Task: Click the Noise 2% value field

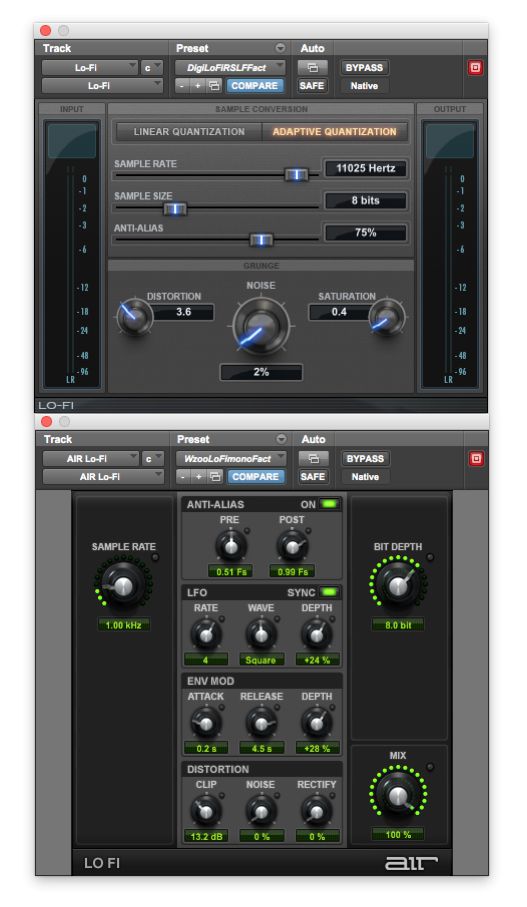Action: click(x=261, y=372)
